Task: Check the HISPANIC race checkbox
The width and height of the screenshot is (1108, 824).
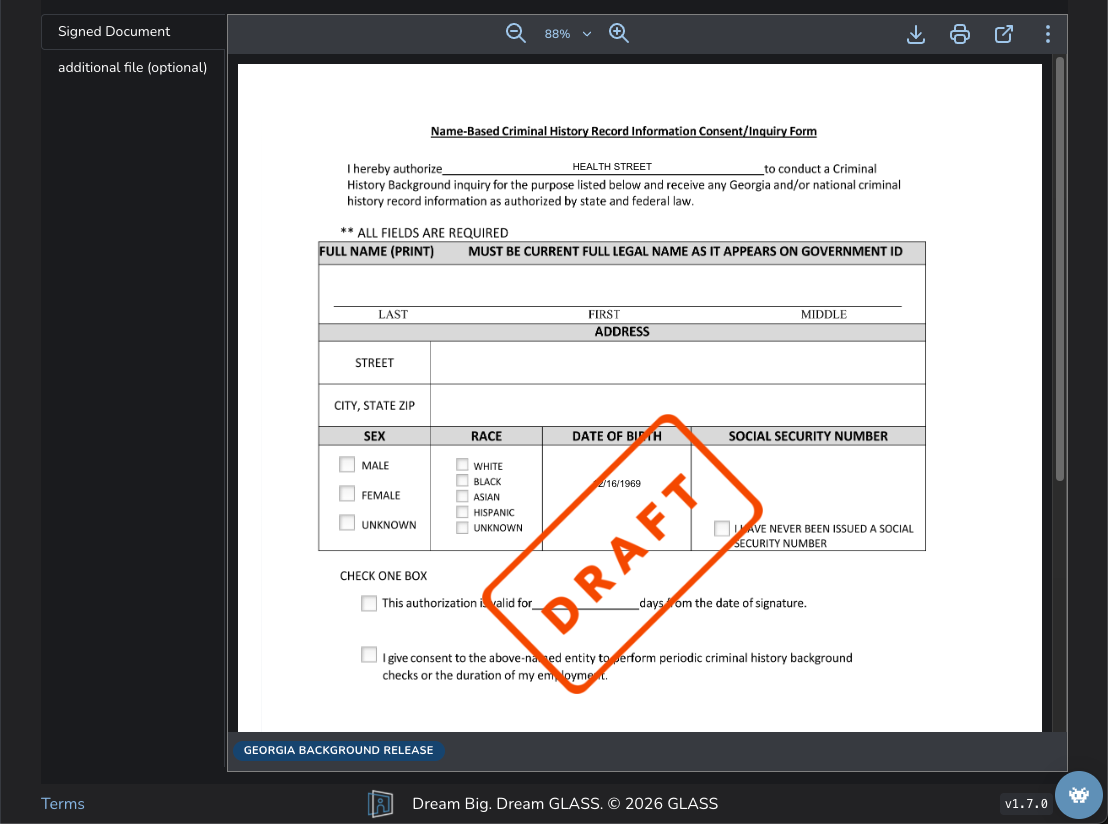Action: tap(461, 511)
